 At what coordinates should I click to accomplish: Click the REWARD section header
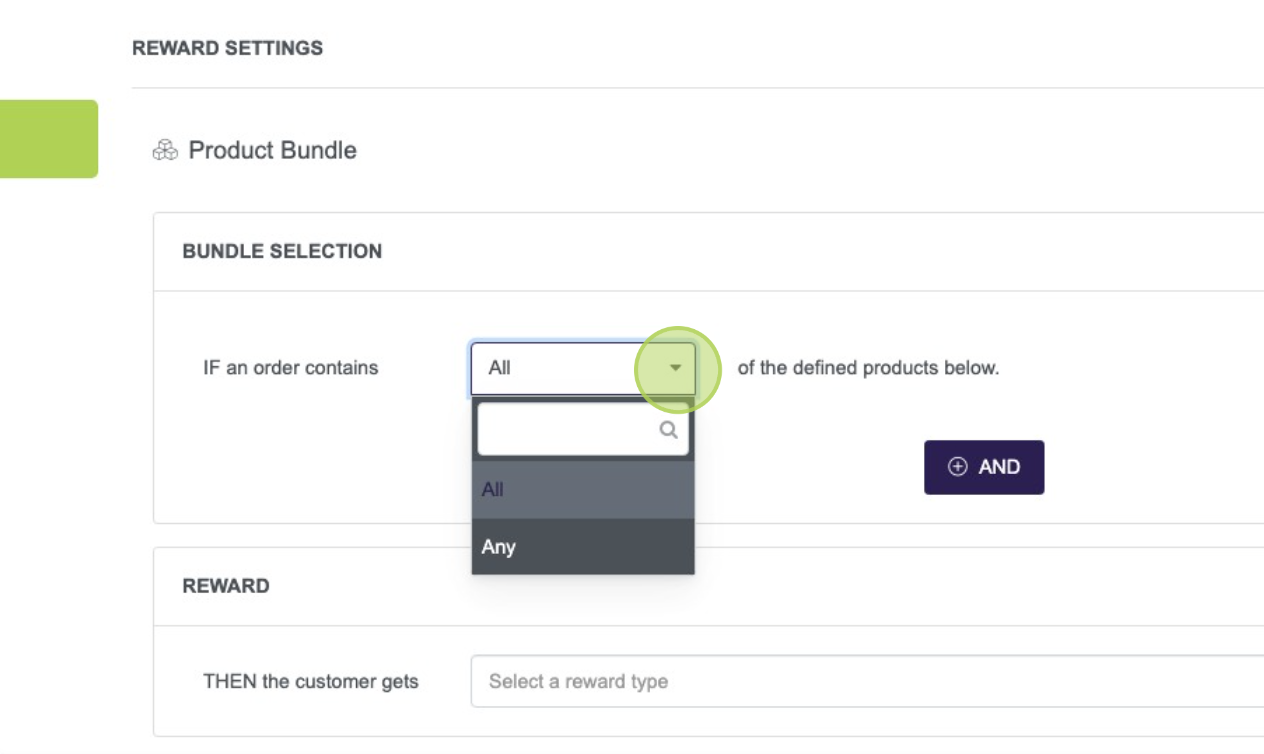[226, 586]
